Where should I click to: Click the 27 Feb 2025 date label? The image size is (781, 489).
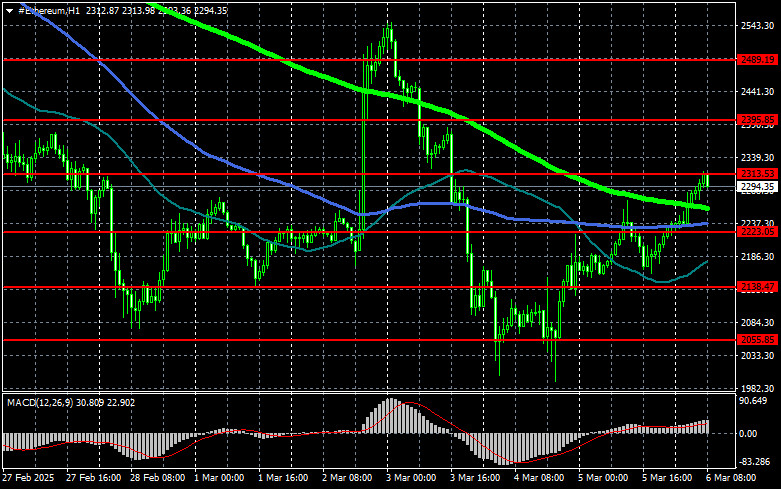click(x=28, y=478)
